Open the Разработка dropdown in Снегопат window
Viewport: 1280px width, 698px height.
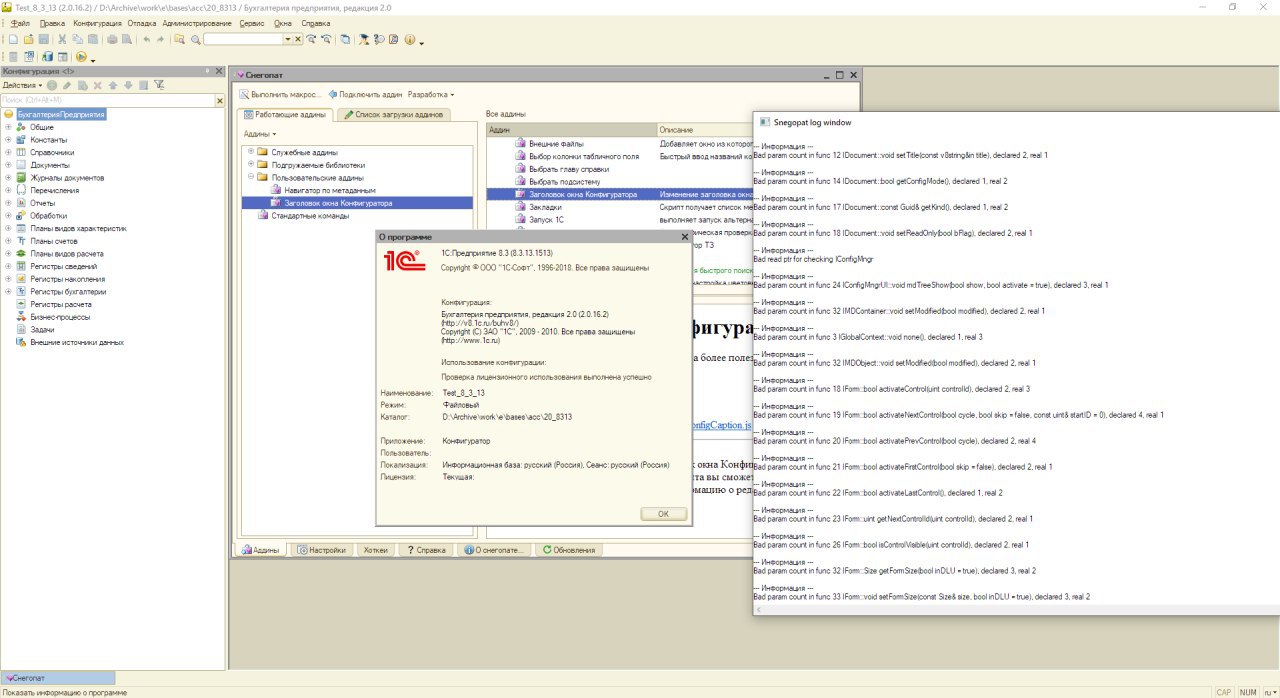tap(431, 94)
